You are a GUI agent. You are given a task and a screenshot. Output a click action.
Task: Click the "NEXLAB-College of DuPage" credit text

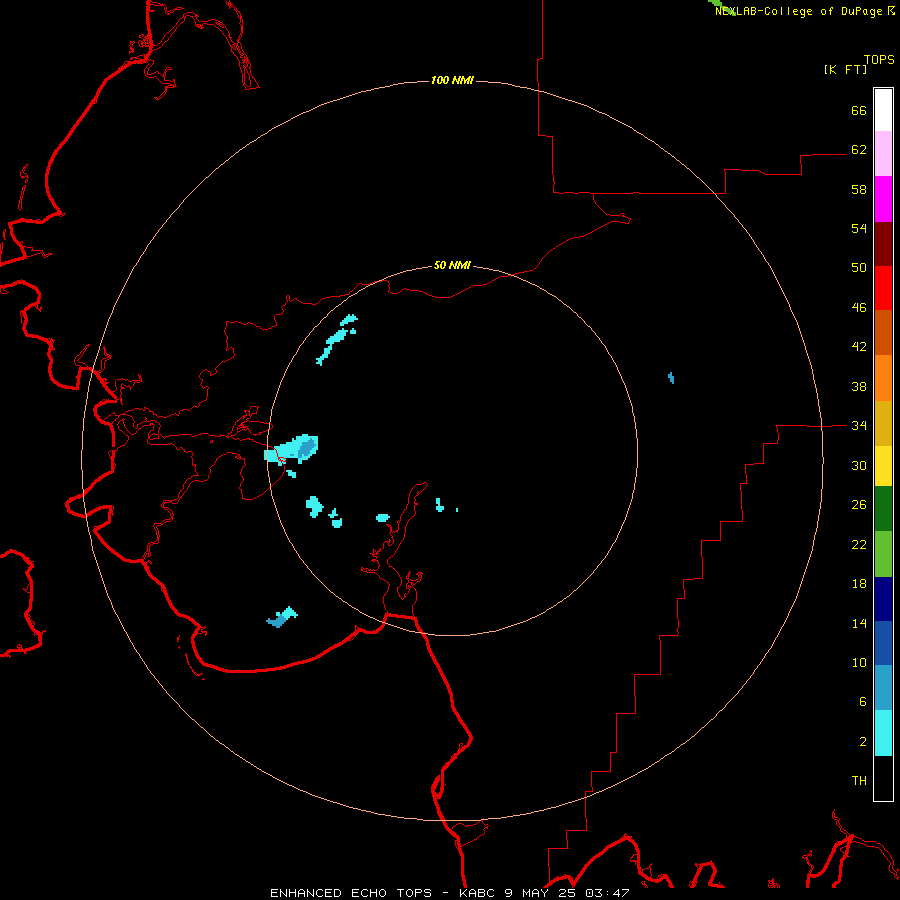click(x=800, y=11)
